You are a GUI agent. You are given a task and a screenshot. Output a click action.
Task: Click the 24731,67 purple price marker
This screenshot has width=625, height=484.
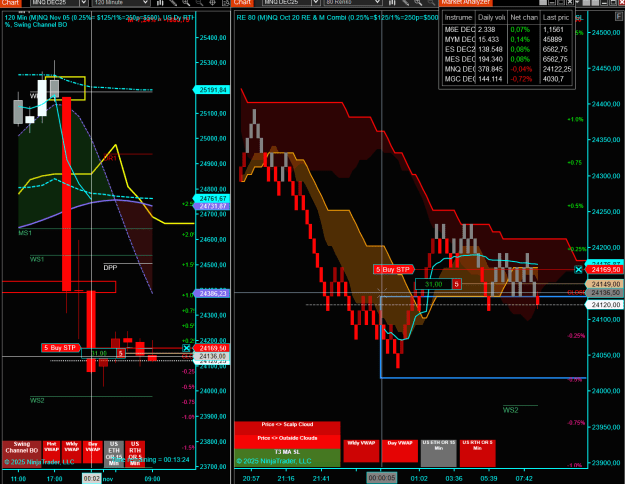212,206
